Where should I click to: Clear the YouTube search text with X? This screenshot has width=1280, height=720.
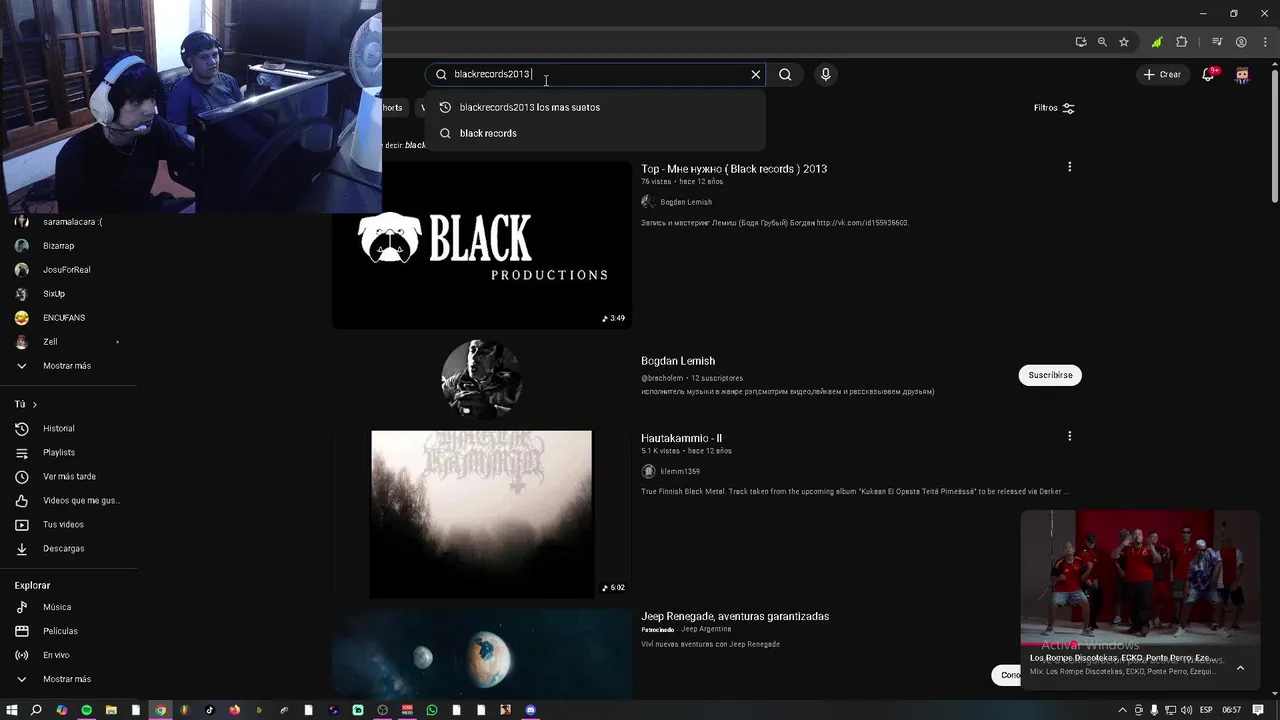756,74
